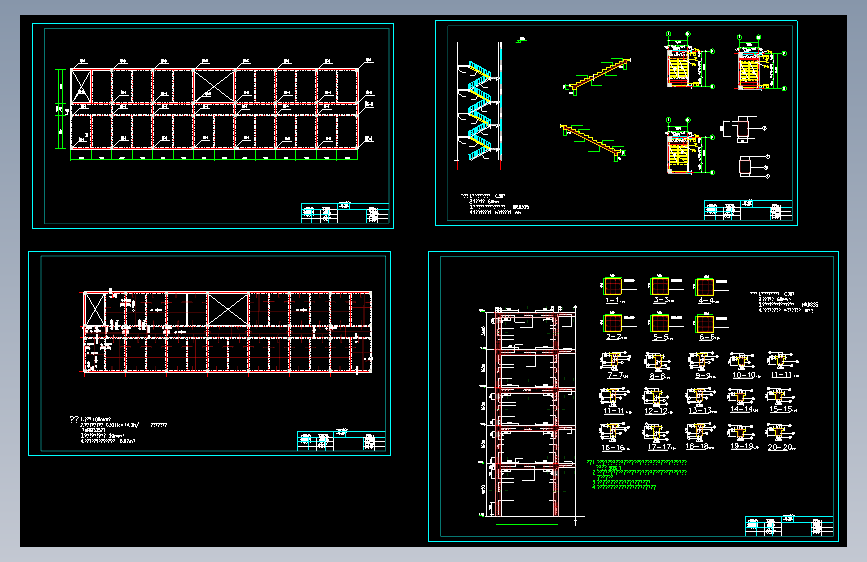The height and width of the screenshot is (562, 867).
Task: Select the large crossed opening in lower-left floor plan
Action: click(x=227, y=310)
